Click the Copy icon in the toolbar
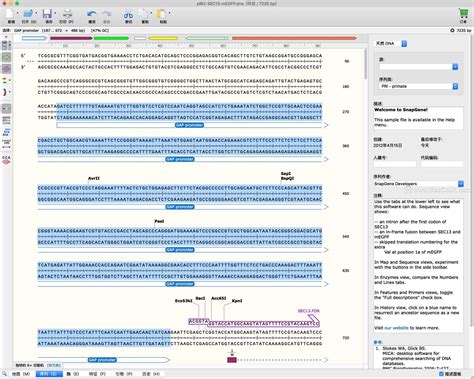 (144, 14)
